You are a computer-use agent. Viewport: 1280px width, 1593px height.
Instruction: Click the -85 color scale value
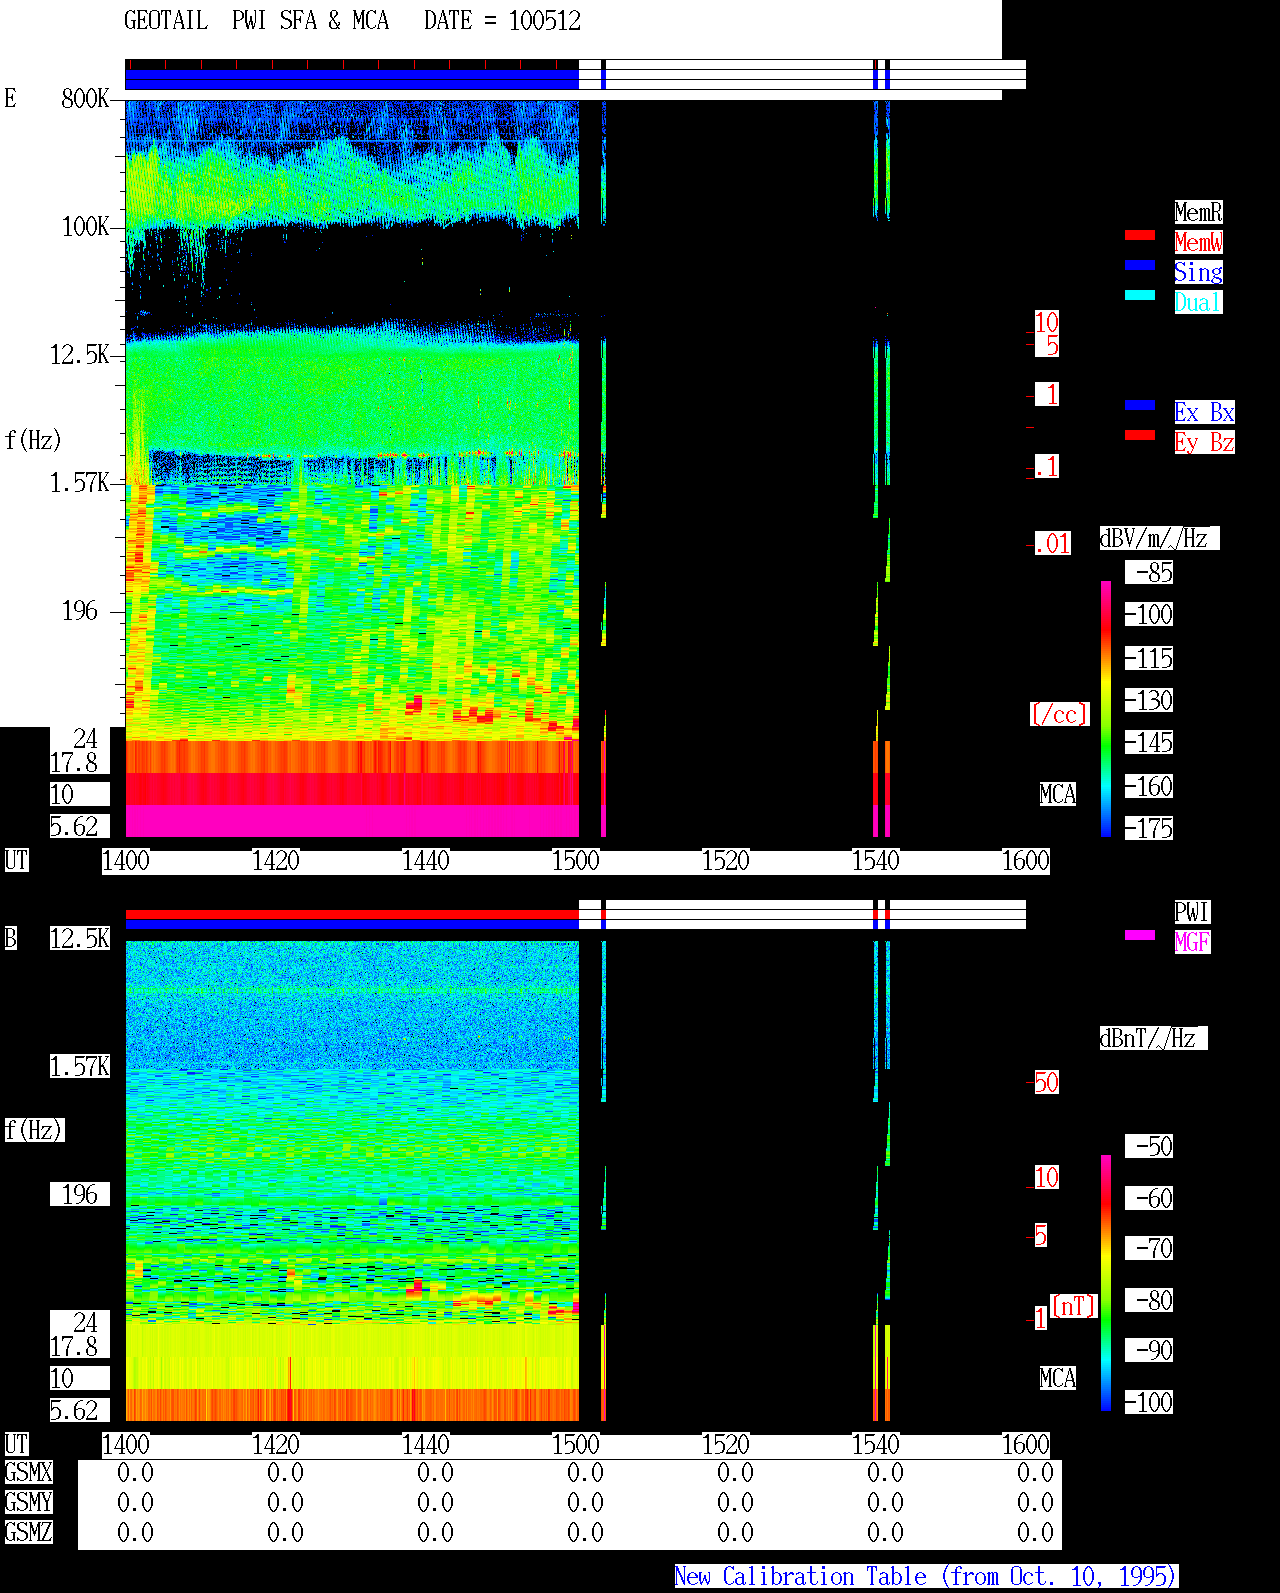click(x=1149, y=572)
